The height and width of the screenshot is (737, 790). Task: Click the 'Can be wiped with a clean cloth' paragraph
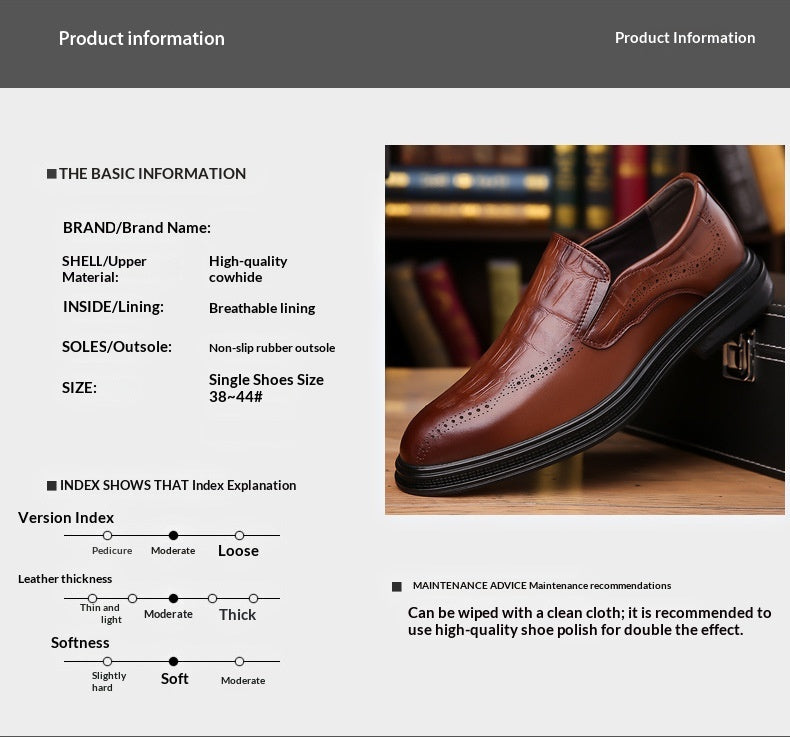click(589, 622)
